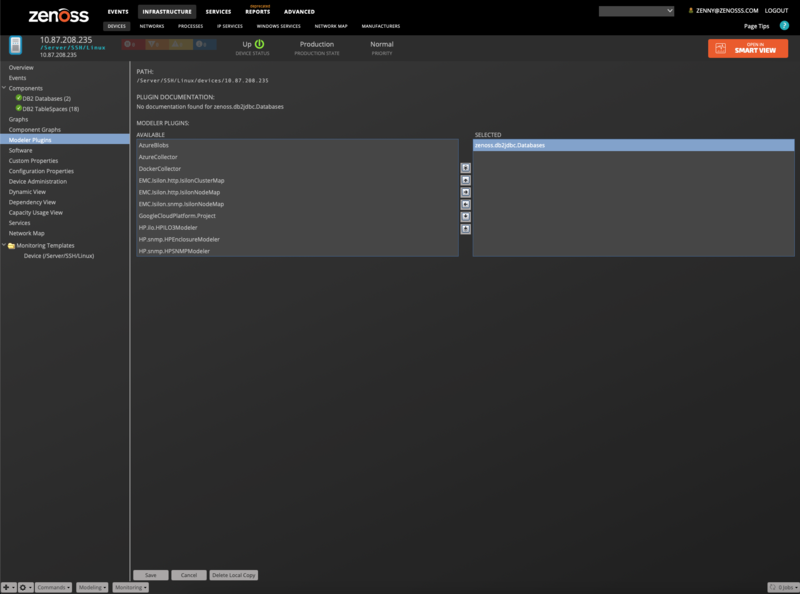This screenshot has width=800, height=594.
Task: Click the blue info events counter
Action: pyautogui.click(x=205, y=44)
